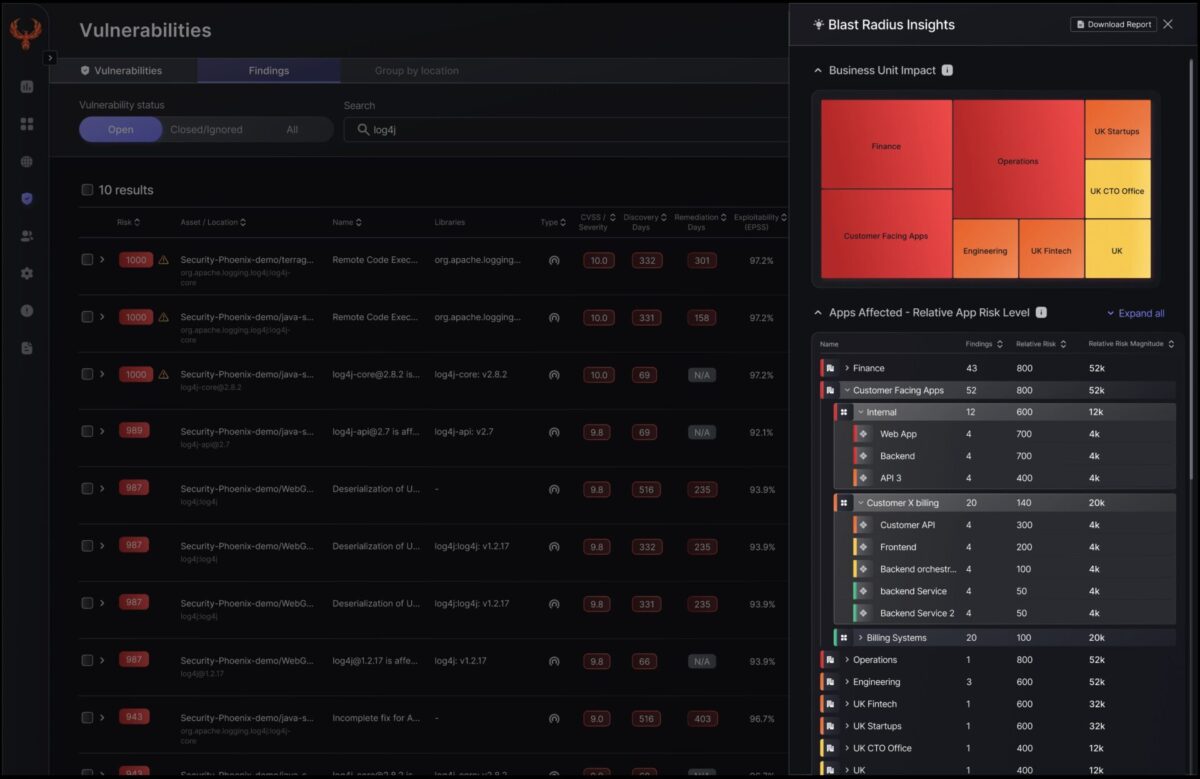Select the shield vulnerabilities icon in the sidebar

click(27, 198)
